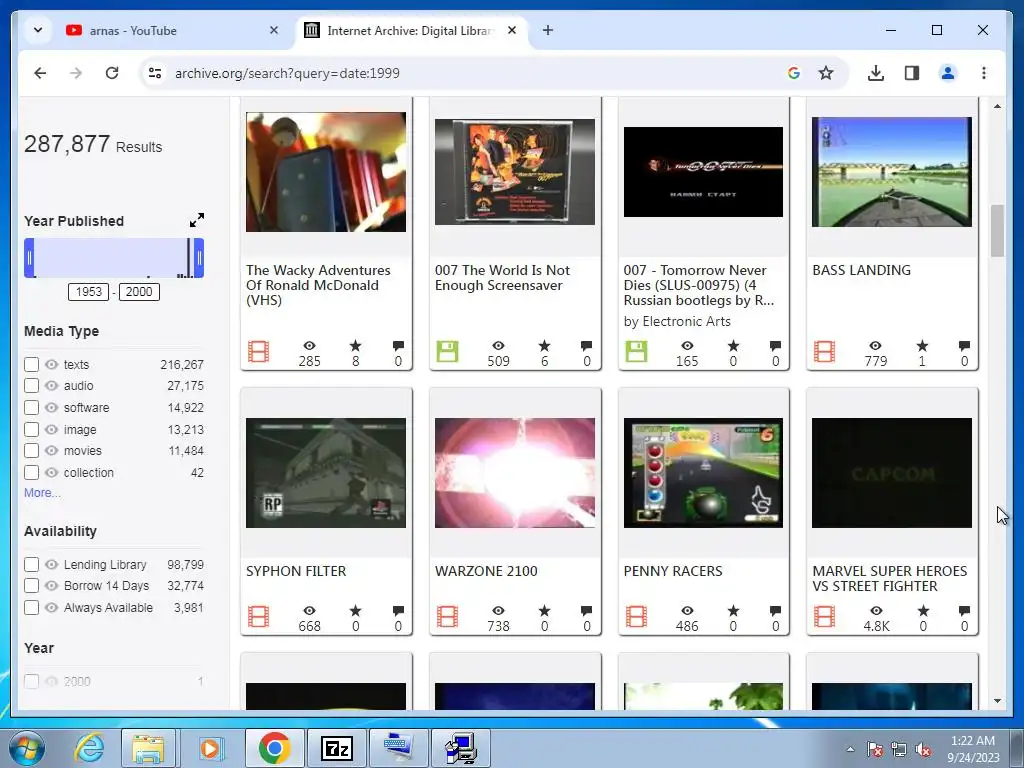Open Chrome three-dot menu
Screen dimensions: 1024x768
pyautogui.click(x=984, y=73)
